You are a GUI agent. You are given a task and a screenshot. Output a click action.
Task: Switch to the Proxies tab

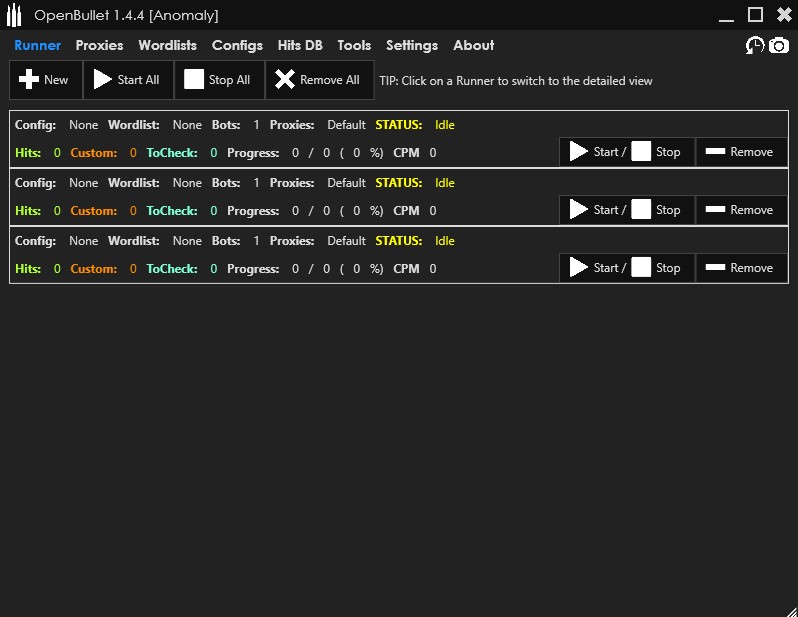click(99, 45)
